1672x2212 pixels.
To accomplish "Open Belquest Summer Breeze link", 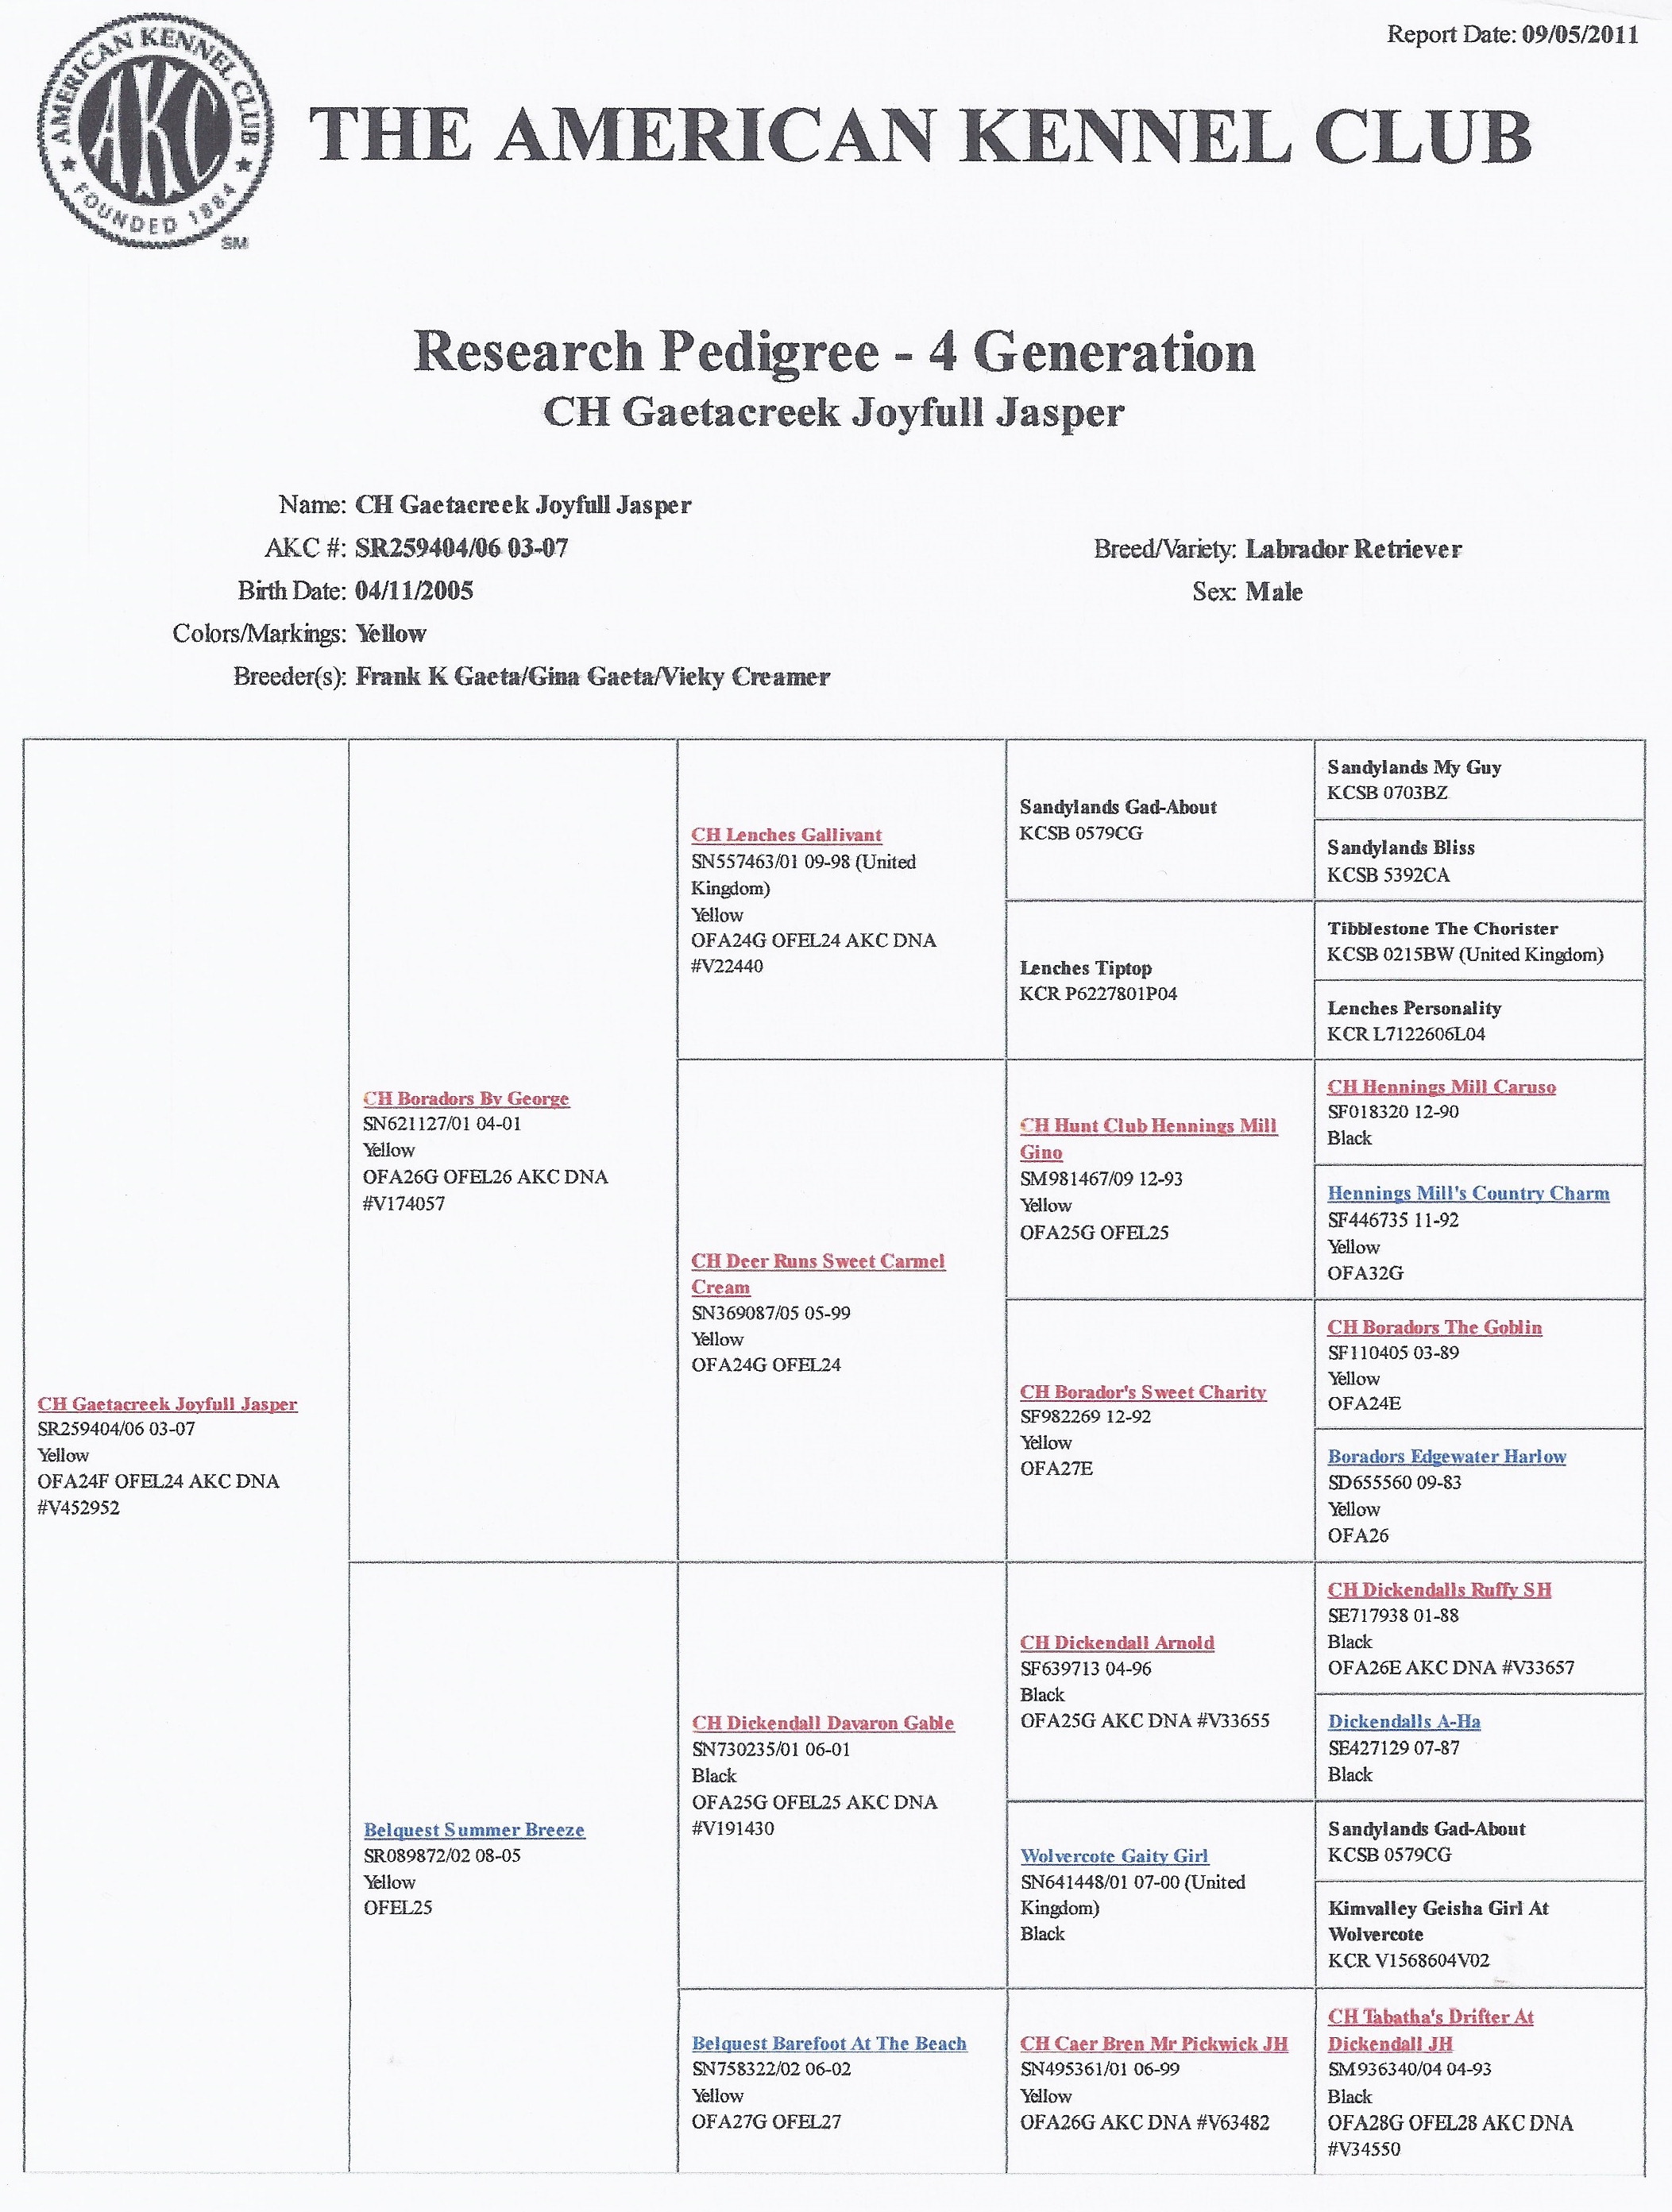I will click(x=474, y=1829).
